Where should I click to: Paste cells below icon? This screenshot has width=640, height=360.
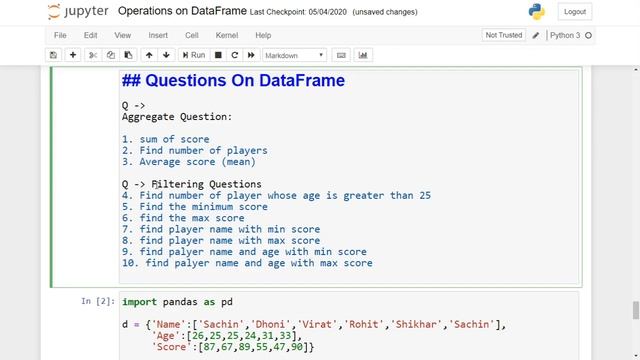point(128,55)
